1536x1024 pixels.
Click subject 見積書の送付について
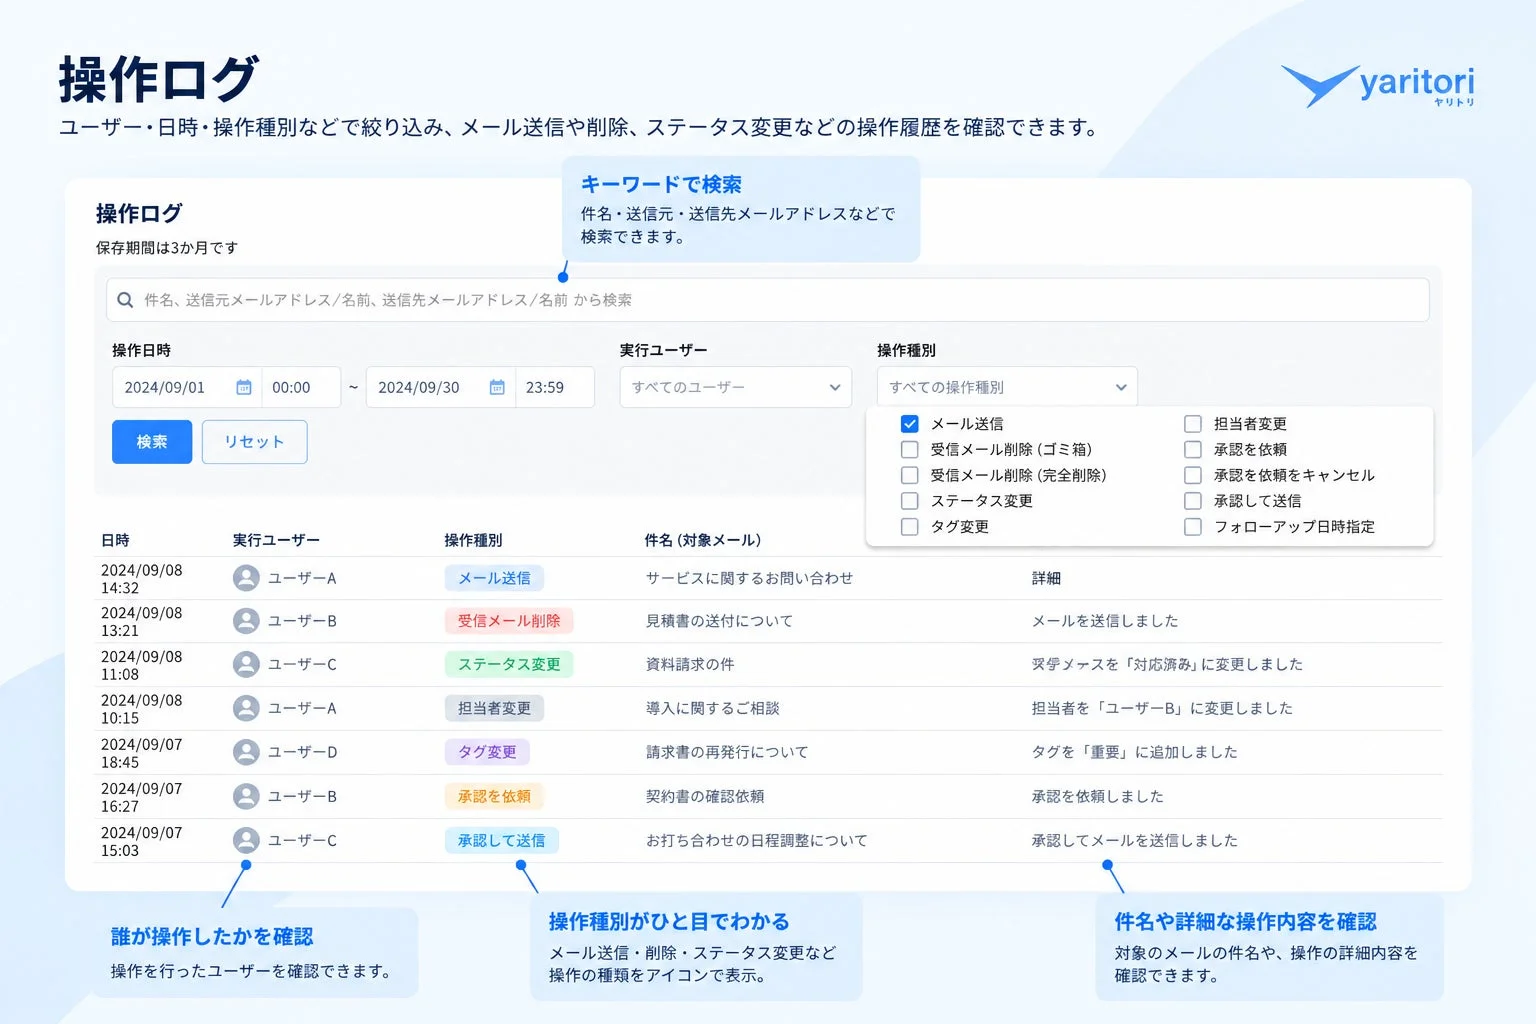719,621
